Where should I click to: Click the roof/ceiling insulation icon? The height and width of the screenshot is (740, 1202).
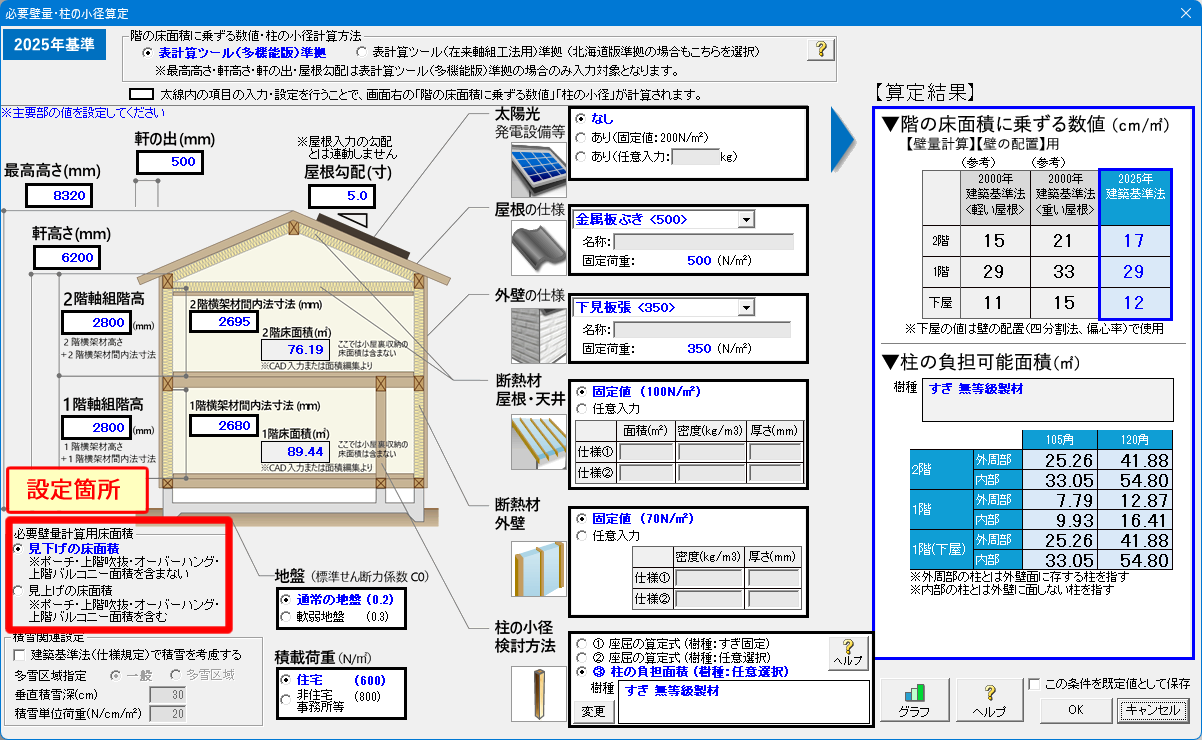[538, 441]
